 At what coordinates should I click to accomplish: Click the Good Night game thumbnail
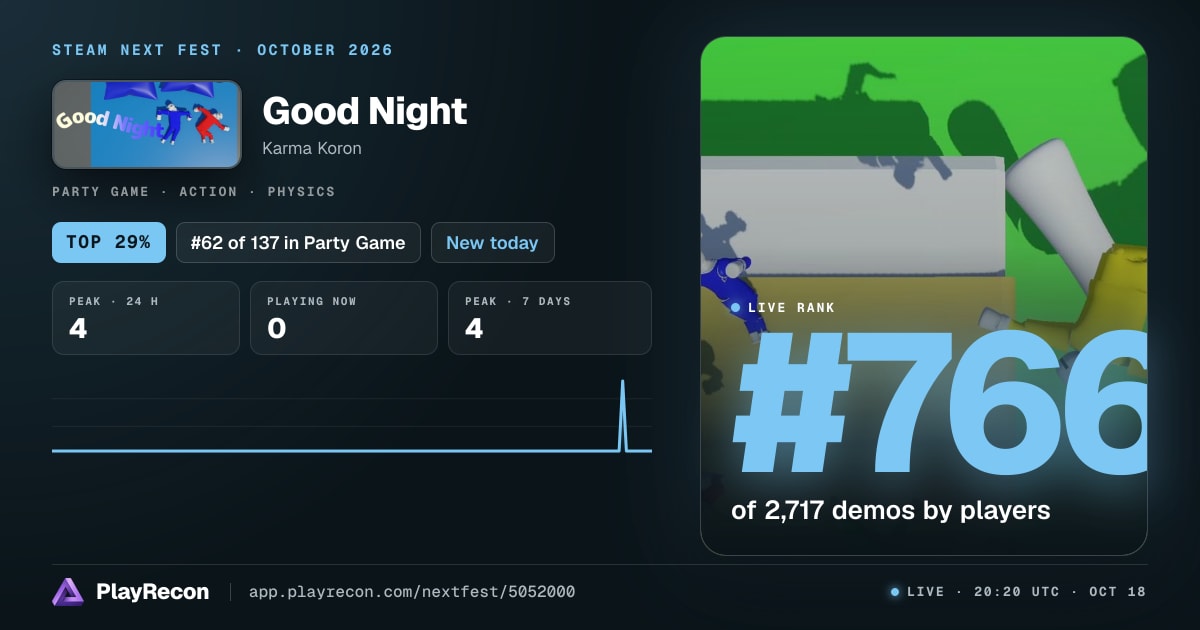147,124
